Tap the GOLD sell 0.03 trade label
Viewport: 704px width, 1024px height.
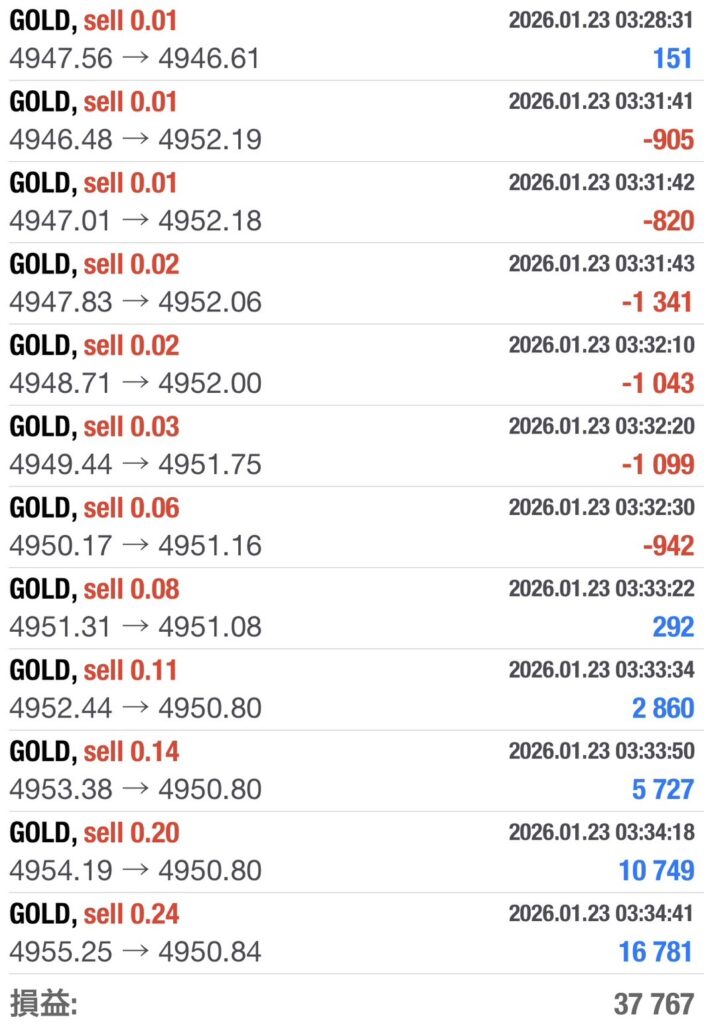pyautogui.click(x=95, y=426)
